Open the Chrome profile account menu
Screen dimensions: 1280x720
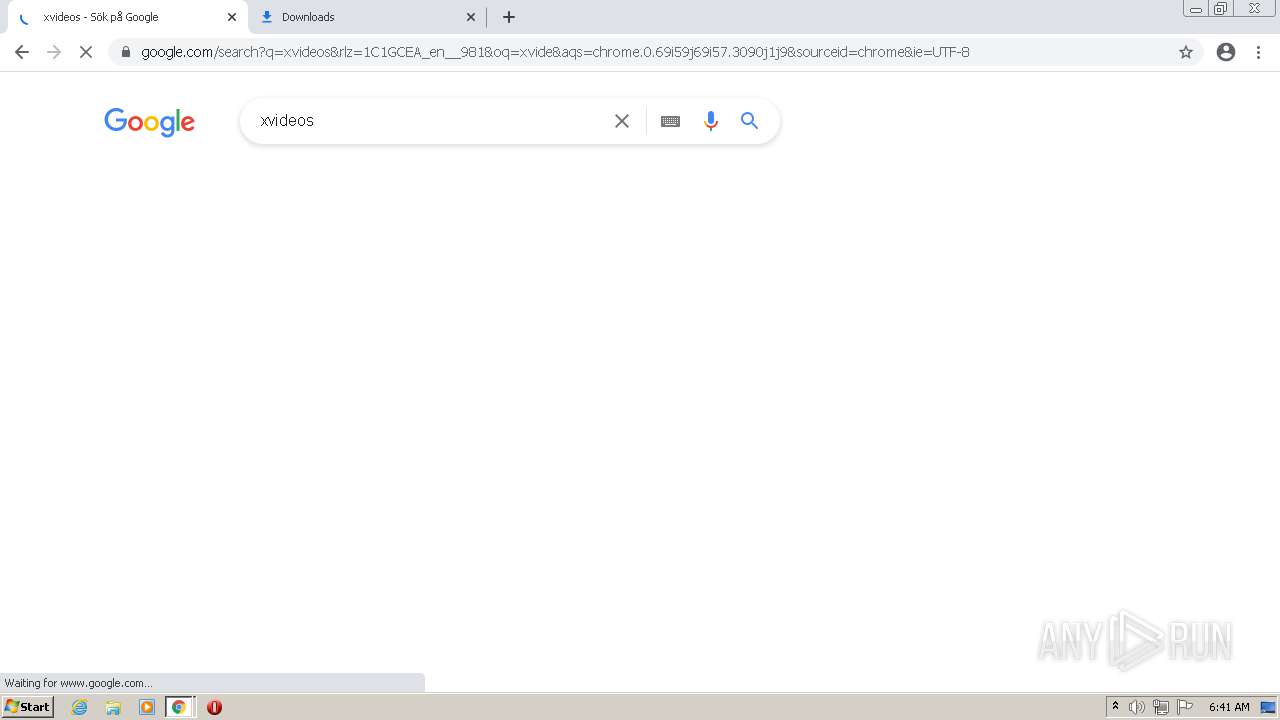1226,52
